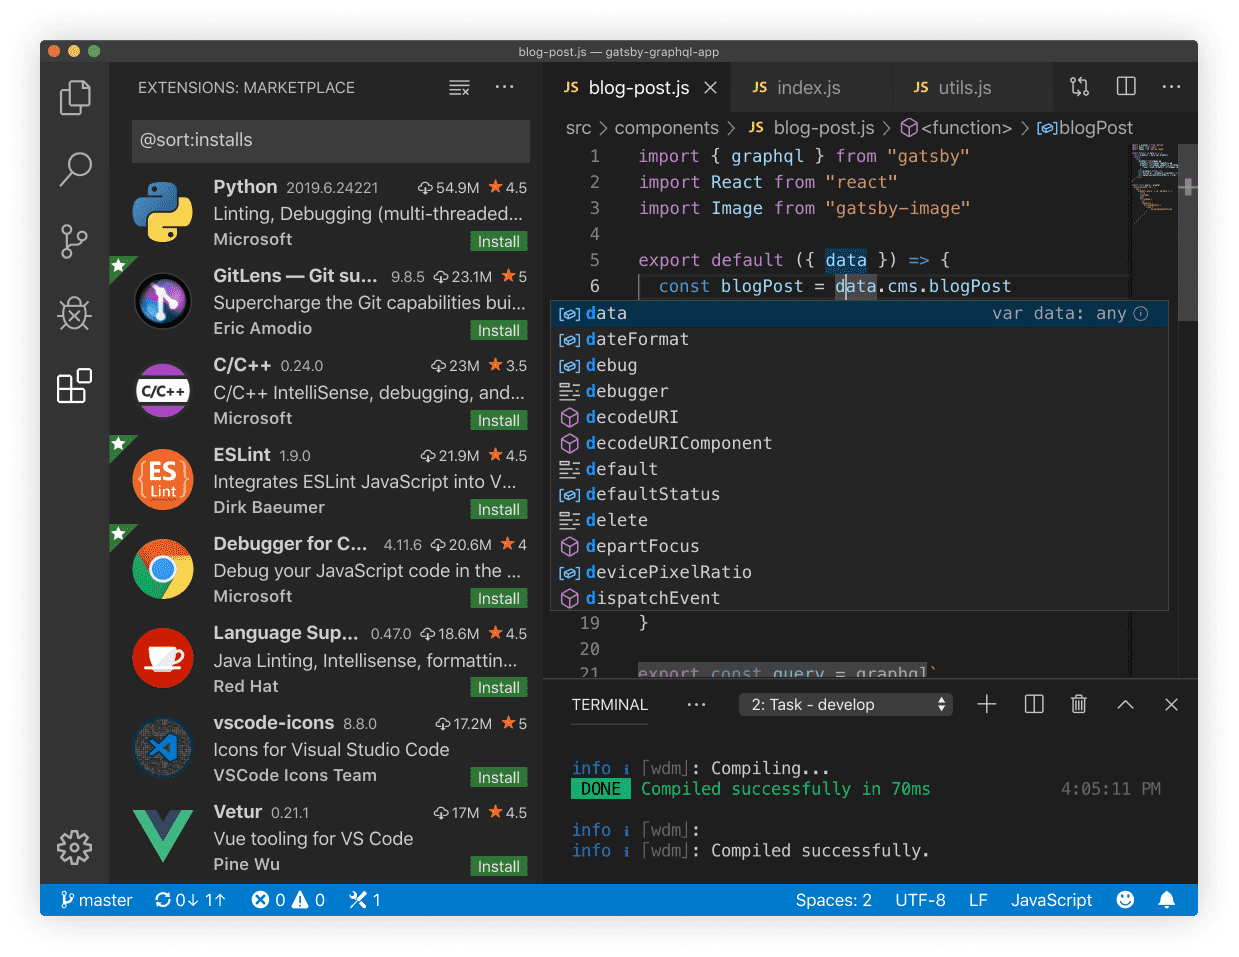Screen dimensions: 1239x957
Task: Install the vscode-icons extension
Action: (x=498, y=777)
